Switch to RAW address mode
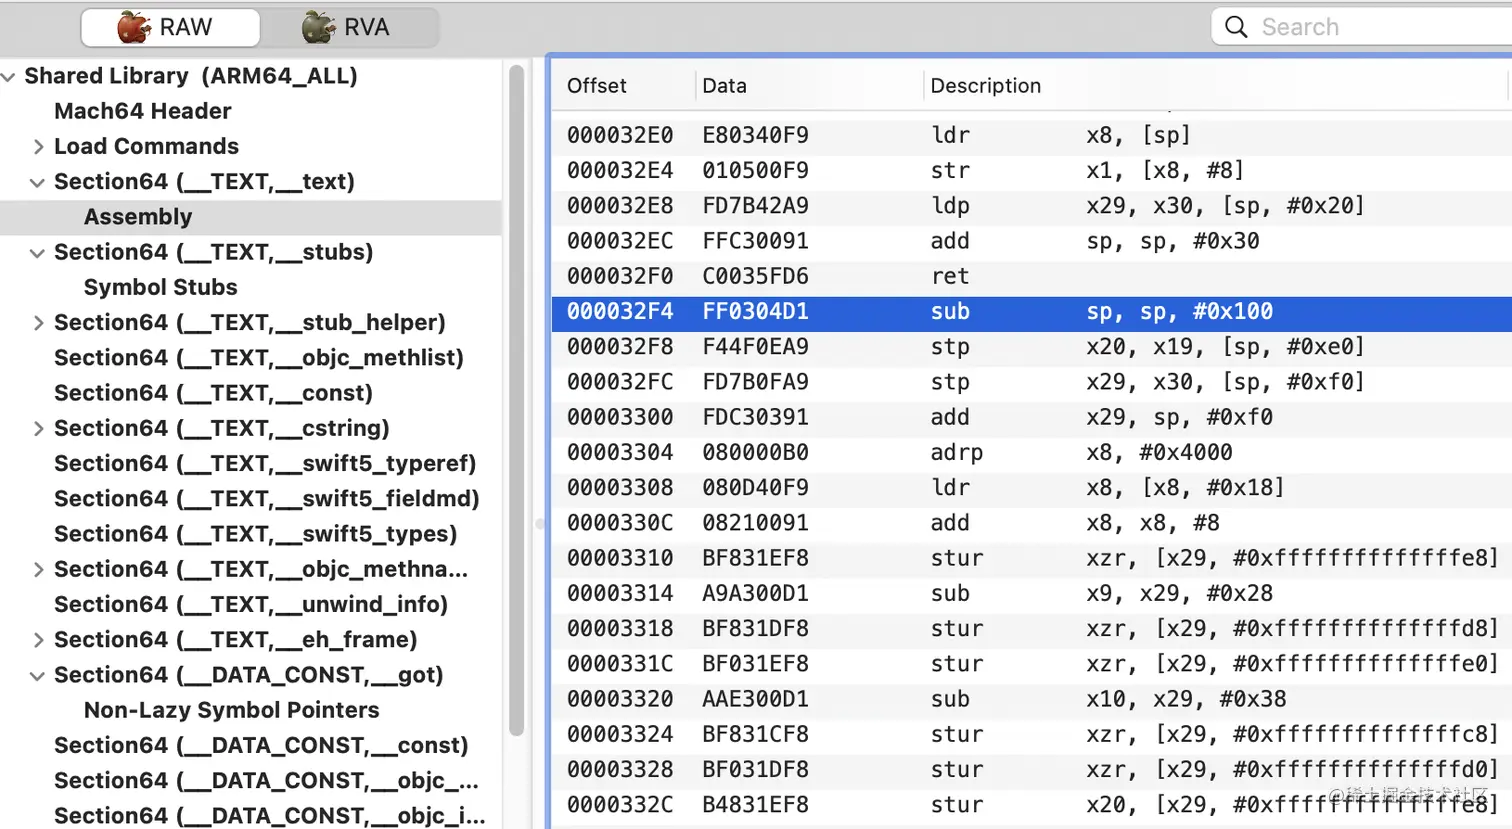This screenshot has height=829, width=1512. (170, 27)
